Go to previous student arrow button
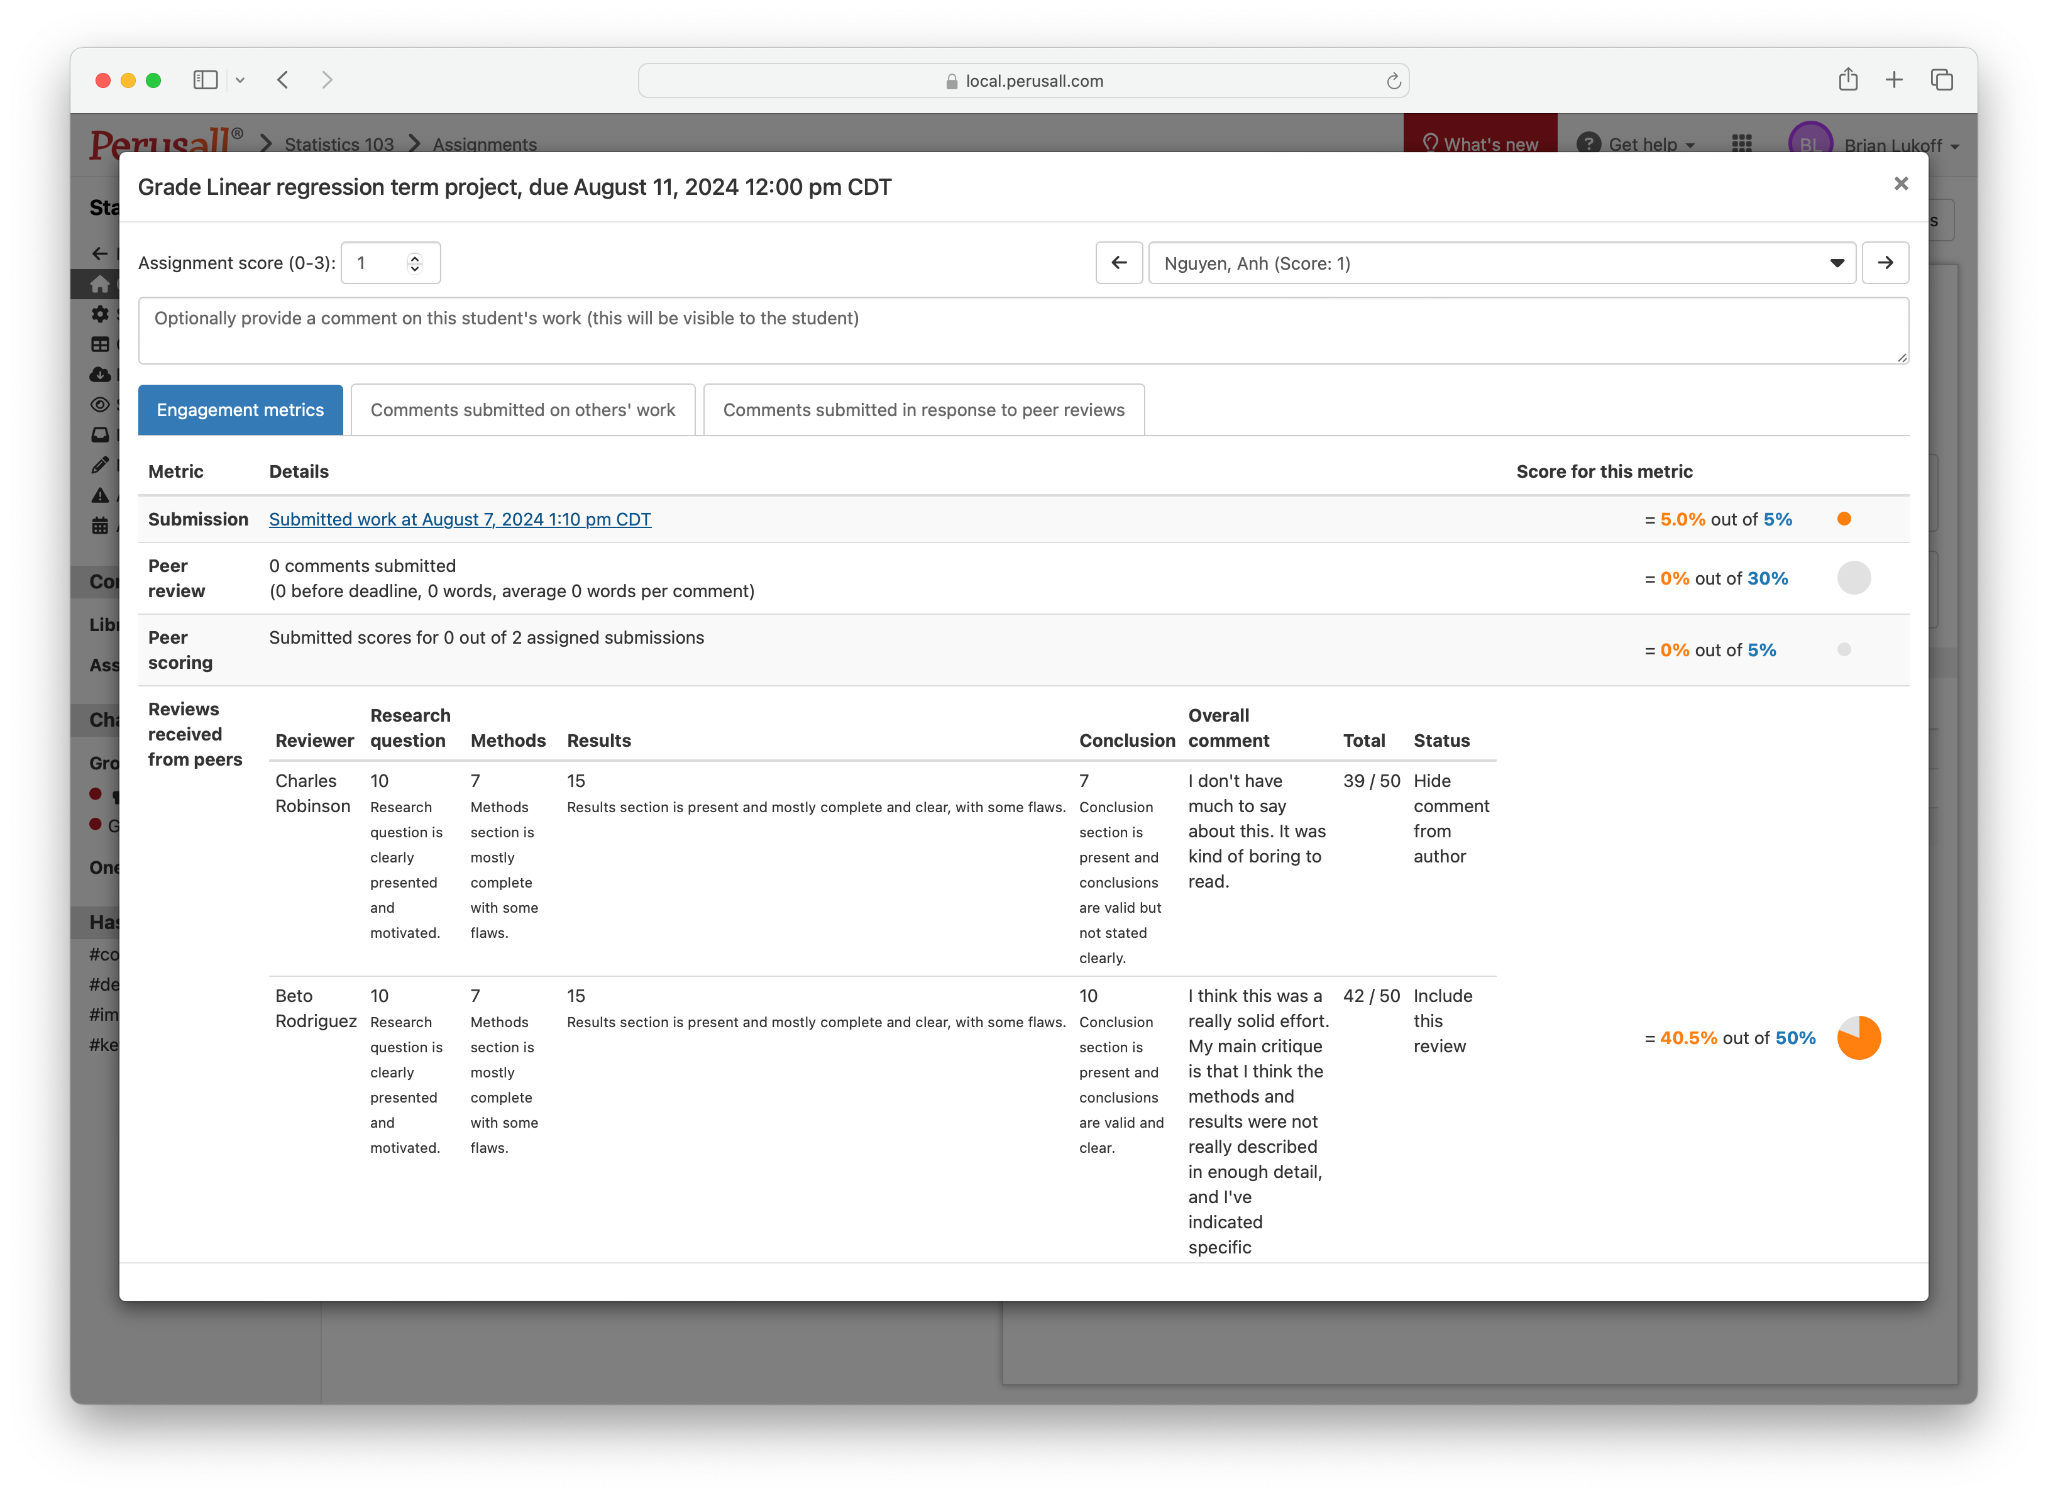The width and height of the screenshot is (2048, 1497). click(1119, 263)
